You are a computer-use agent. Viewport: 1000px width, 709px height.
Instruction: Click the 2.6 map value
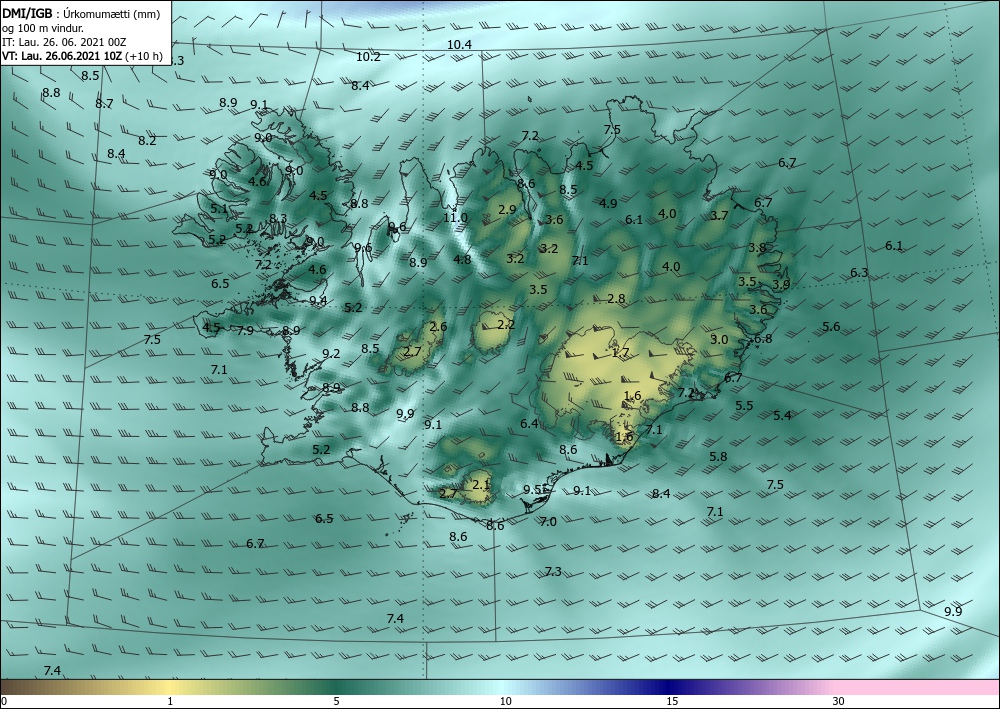tap(438, 327)
